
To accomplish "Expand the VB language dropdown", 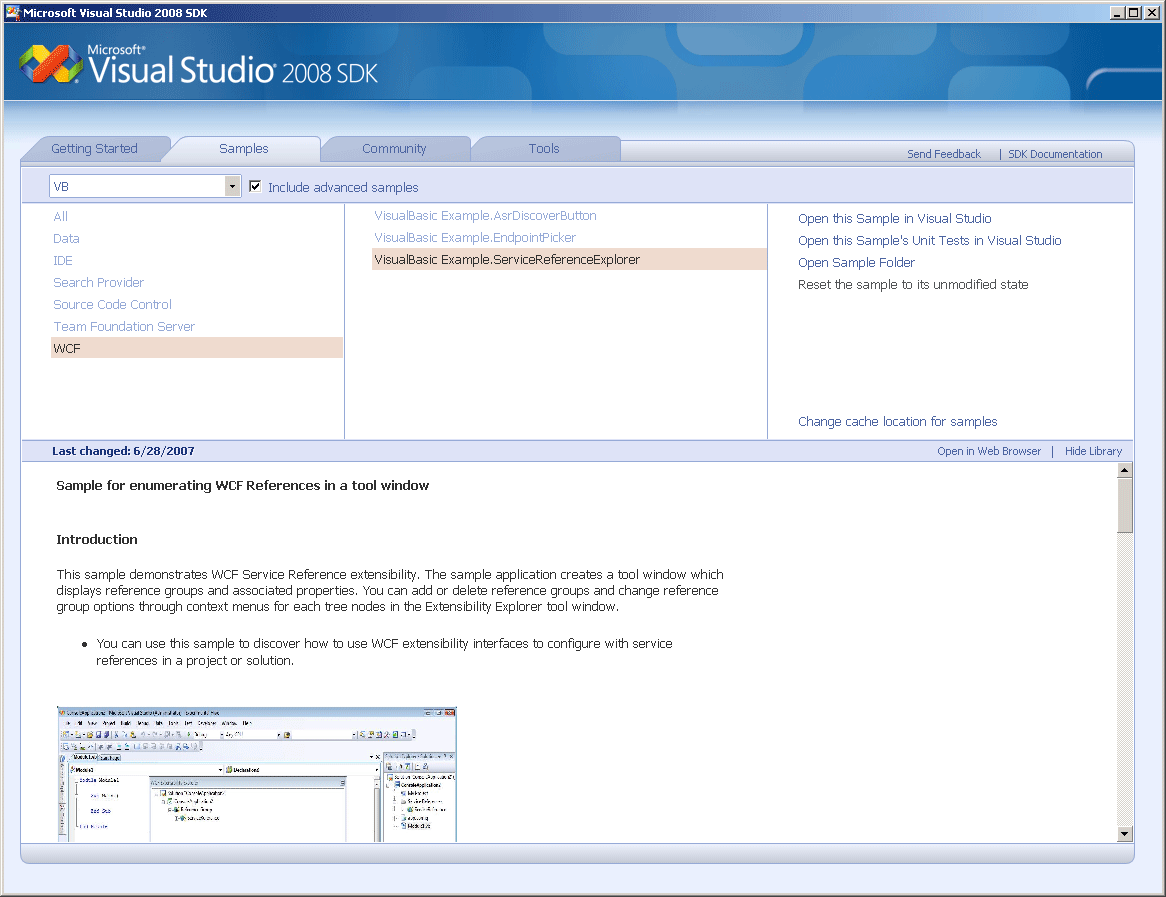I will pyautogui.click(x=232, y=186).
